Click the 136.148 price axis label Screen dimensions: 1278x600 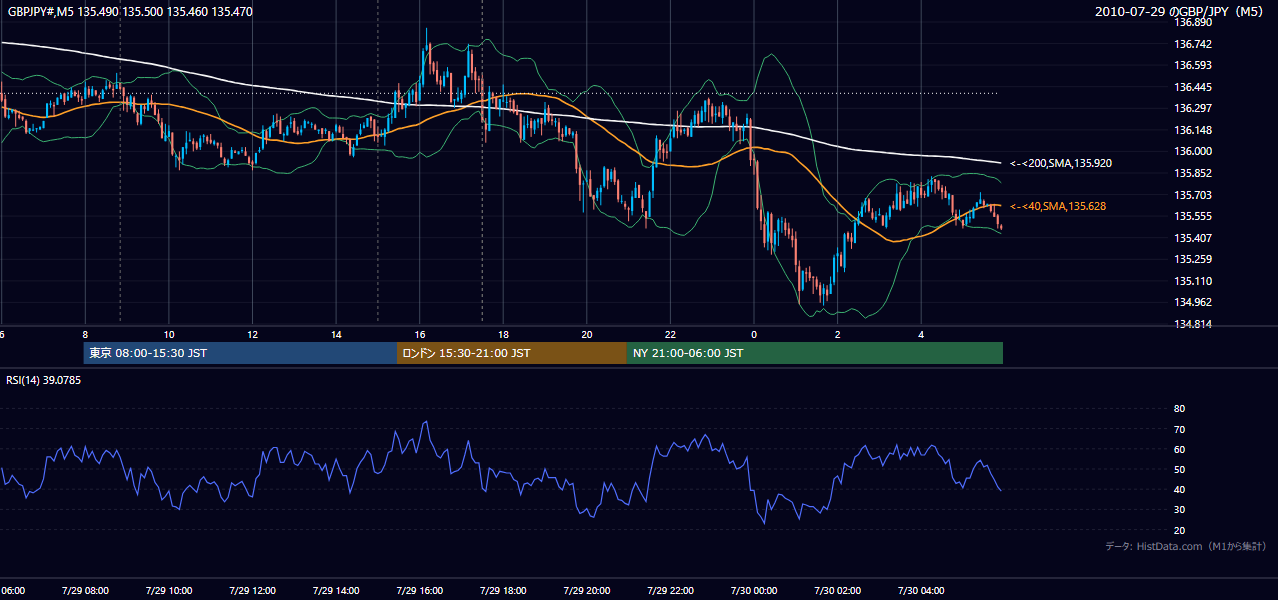click(x=1193, y=130)
